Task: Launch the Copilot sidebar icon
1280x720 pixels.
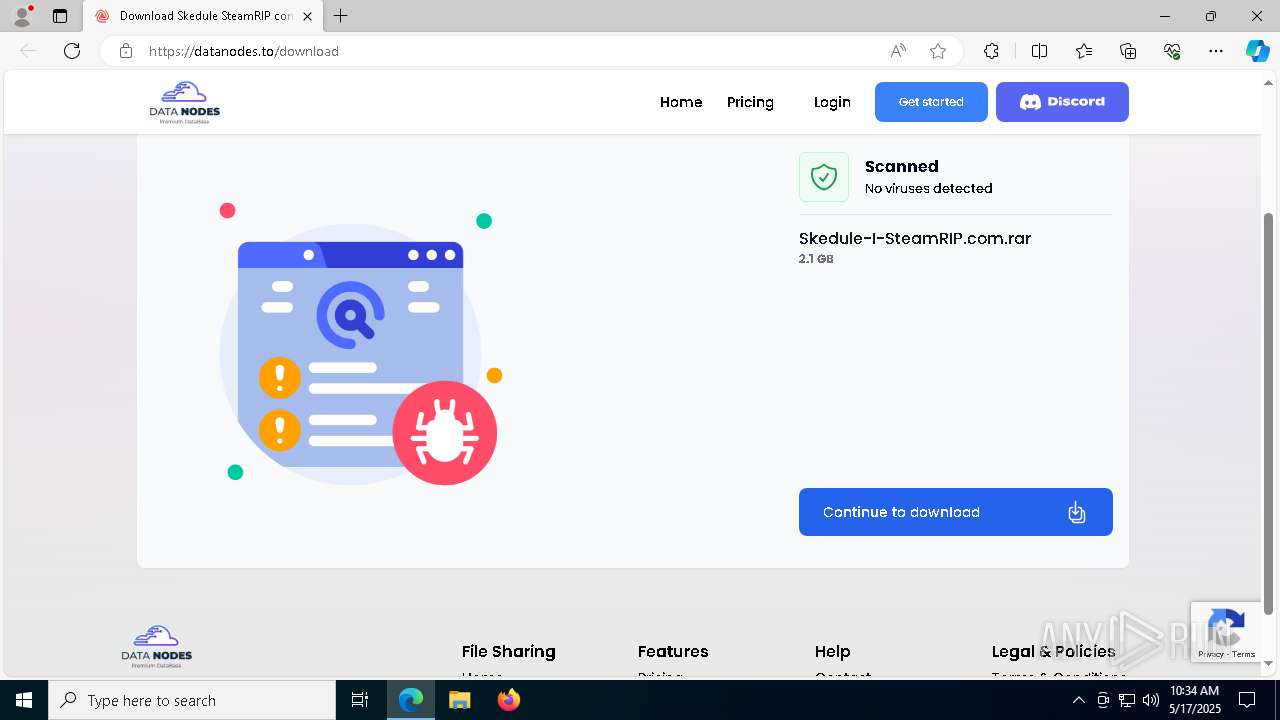Action: coord(1257,51)
